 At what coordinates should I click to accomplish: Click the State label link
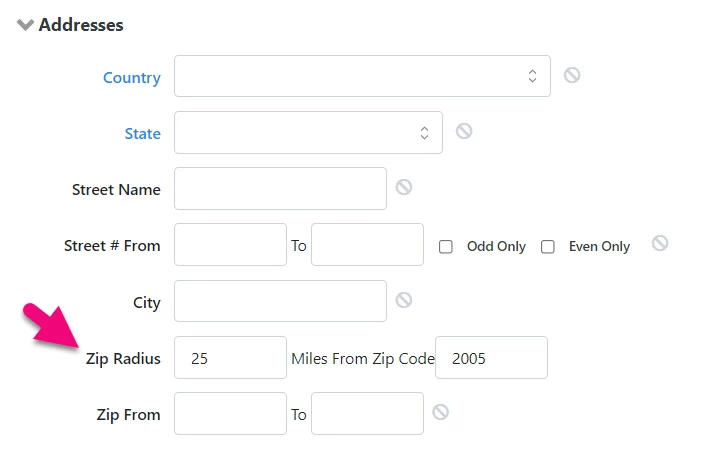point(143,134)
